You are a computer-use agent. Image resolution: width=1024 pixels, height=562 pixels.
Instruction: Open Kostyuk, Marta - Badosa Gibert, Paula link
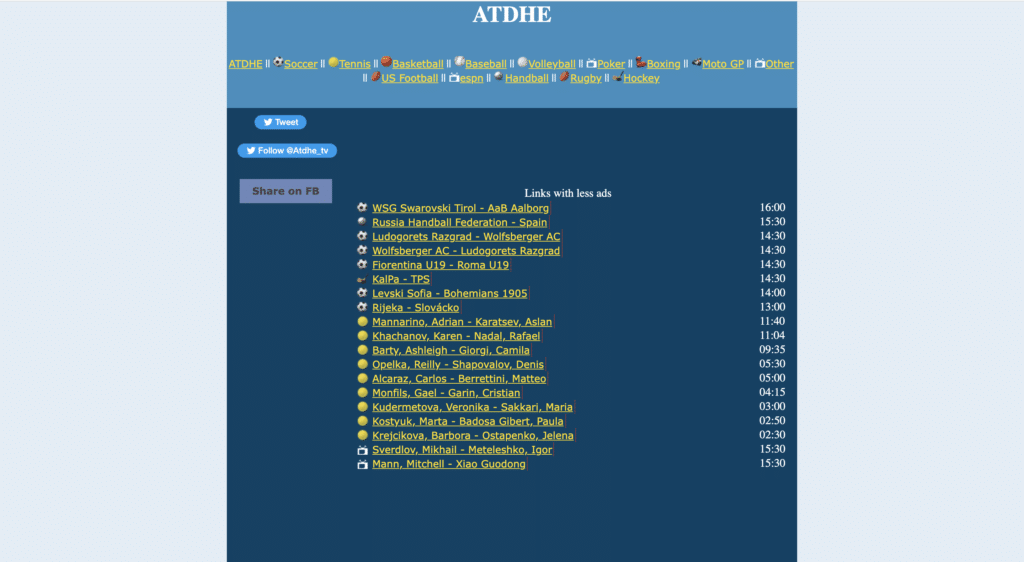tap(468, 422)
